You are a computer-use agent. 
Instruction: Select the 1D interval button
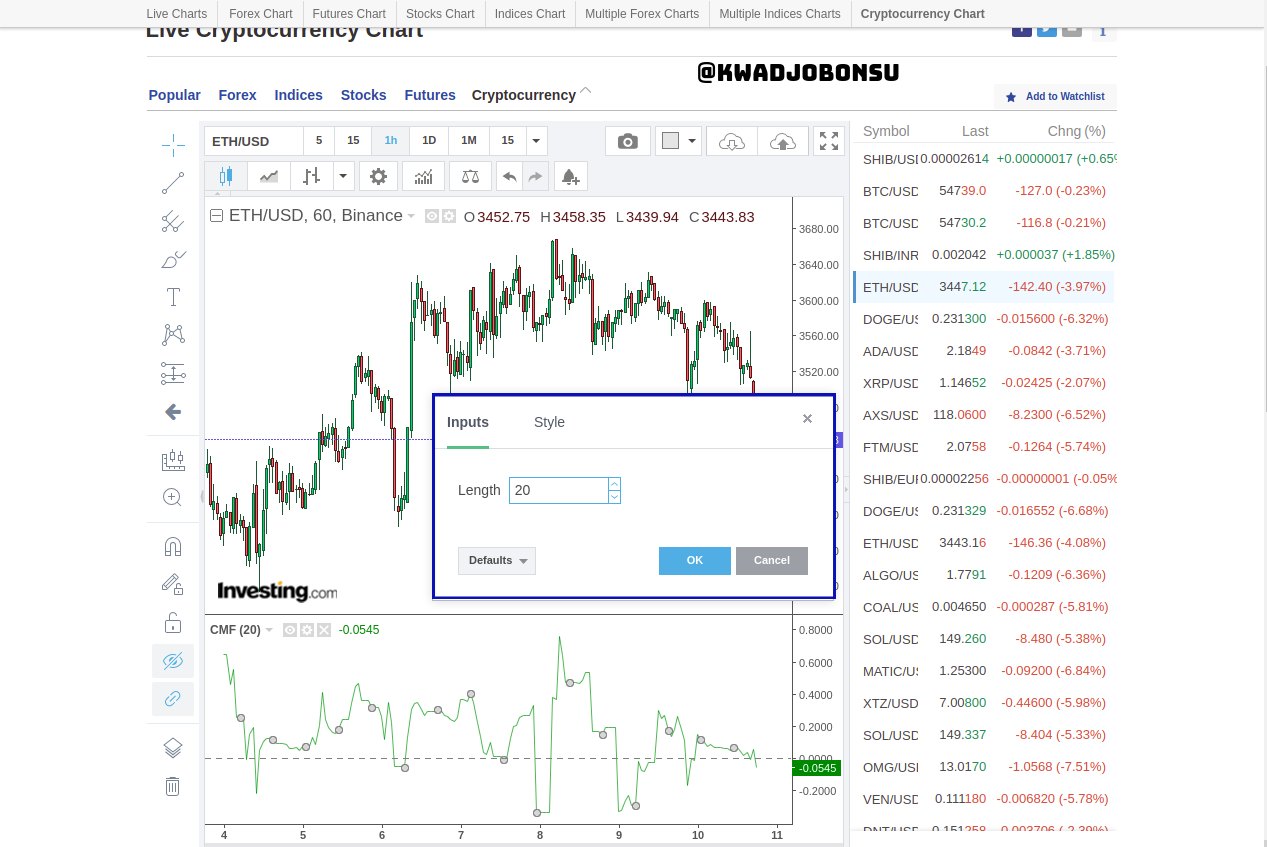coord(429,141)
